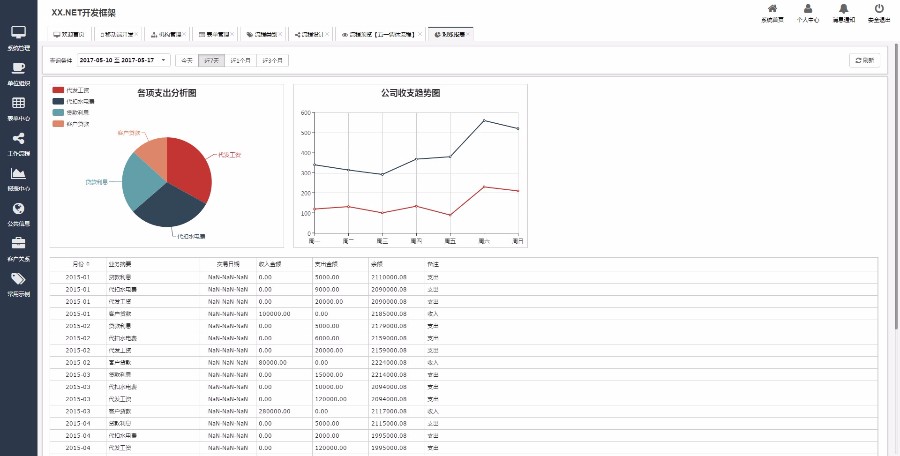Select the balance cell 2110000.08
This screenshot has width=900, height=456.
point(397,277)
